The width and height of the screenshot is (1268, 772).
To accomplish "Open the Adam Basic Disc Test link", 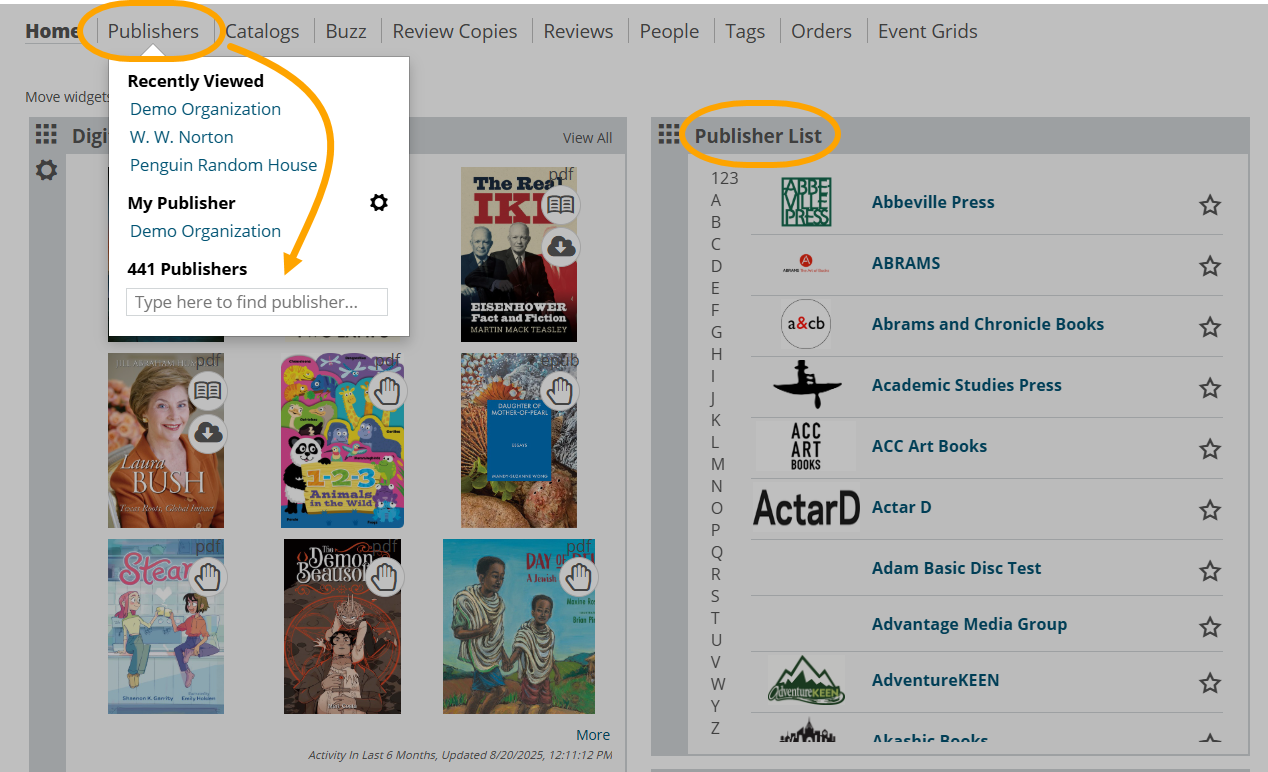I will pos(957,568).
